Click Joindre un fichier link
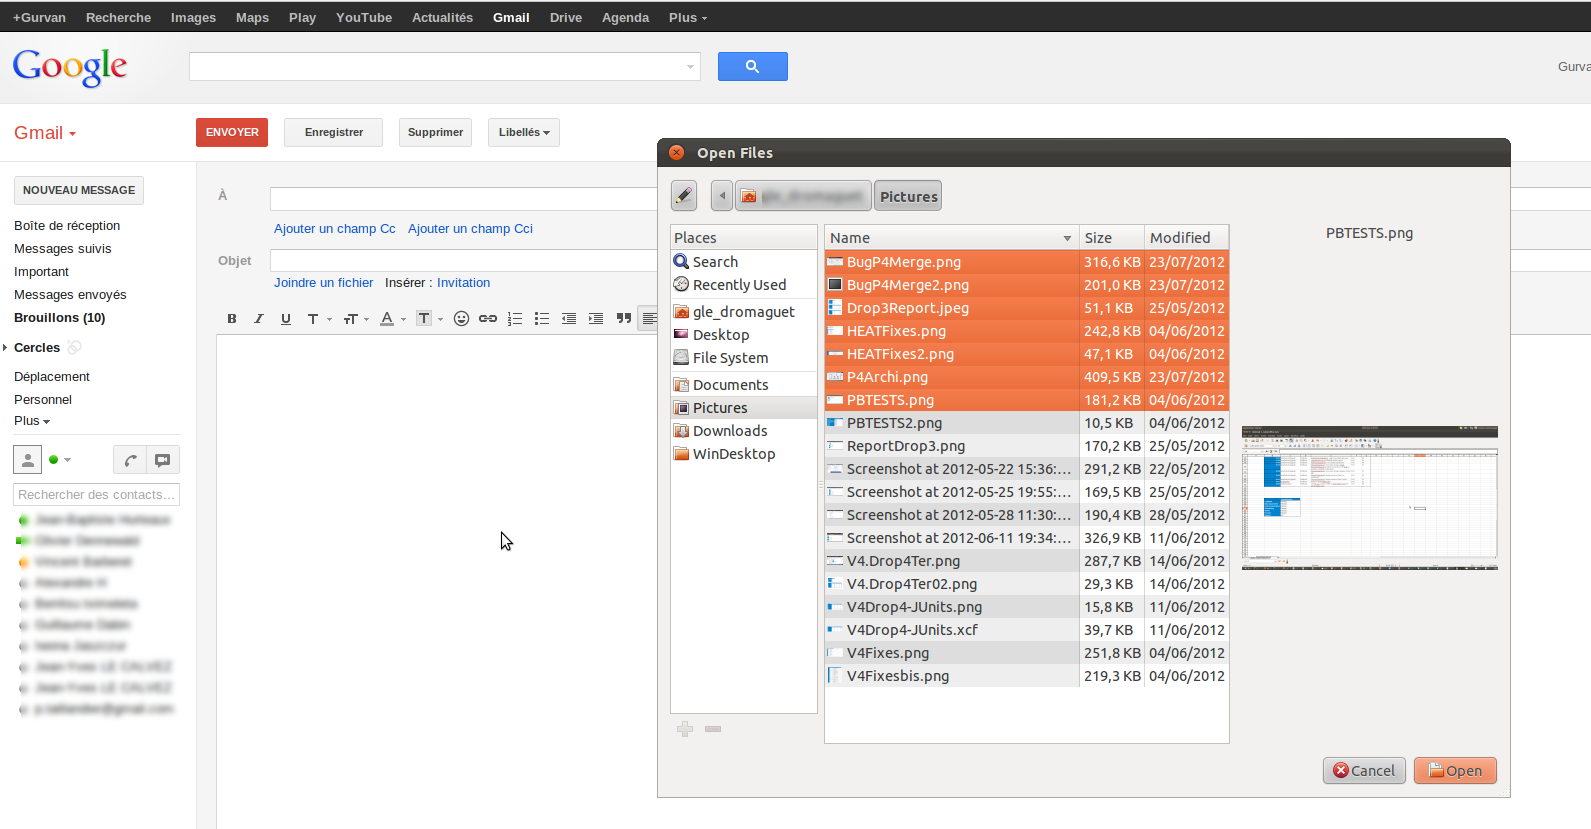This screenshot has height=829, width=1591. click(x=324, y=283)
